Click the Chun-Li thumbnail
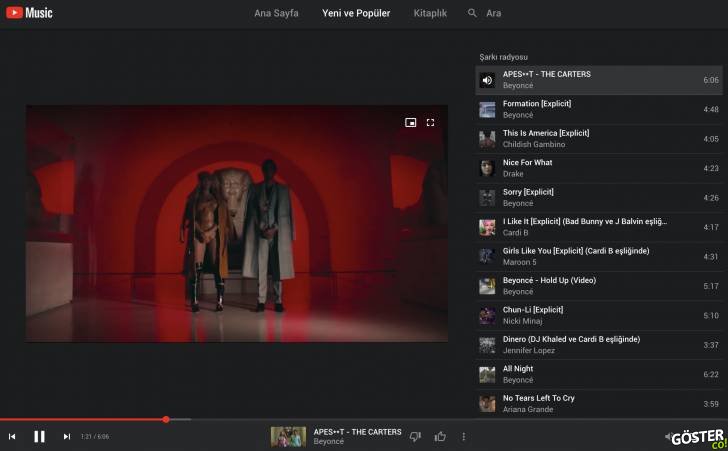 (x=487, y=315)
